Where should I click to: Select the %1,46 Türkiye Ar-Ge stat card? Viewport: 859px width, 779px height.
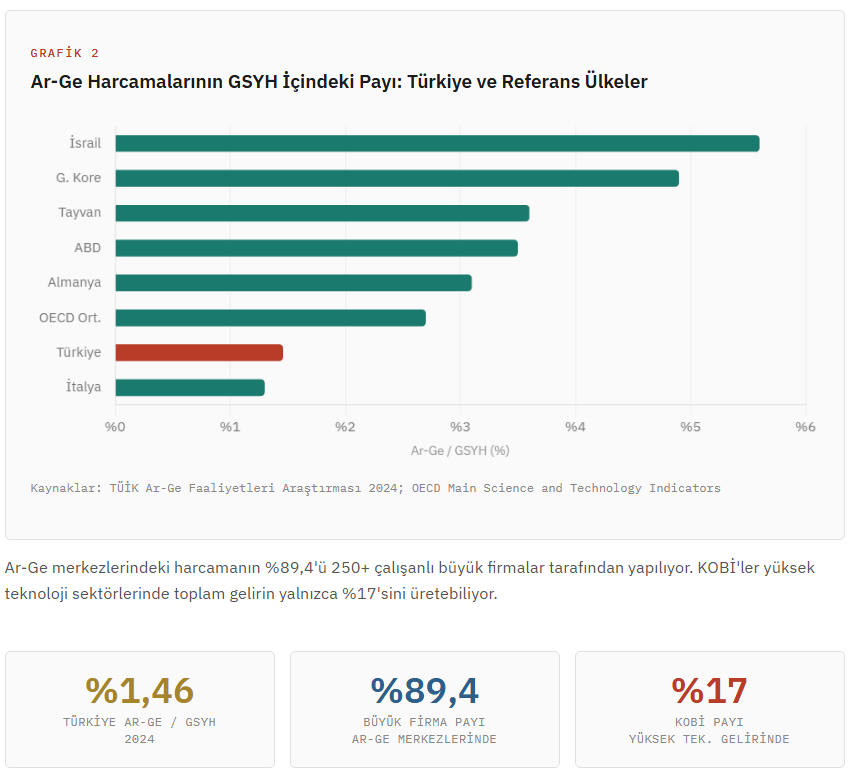coord(140,709)
